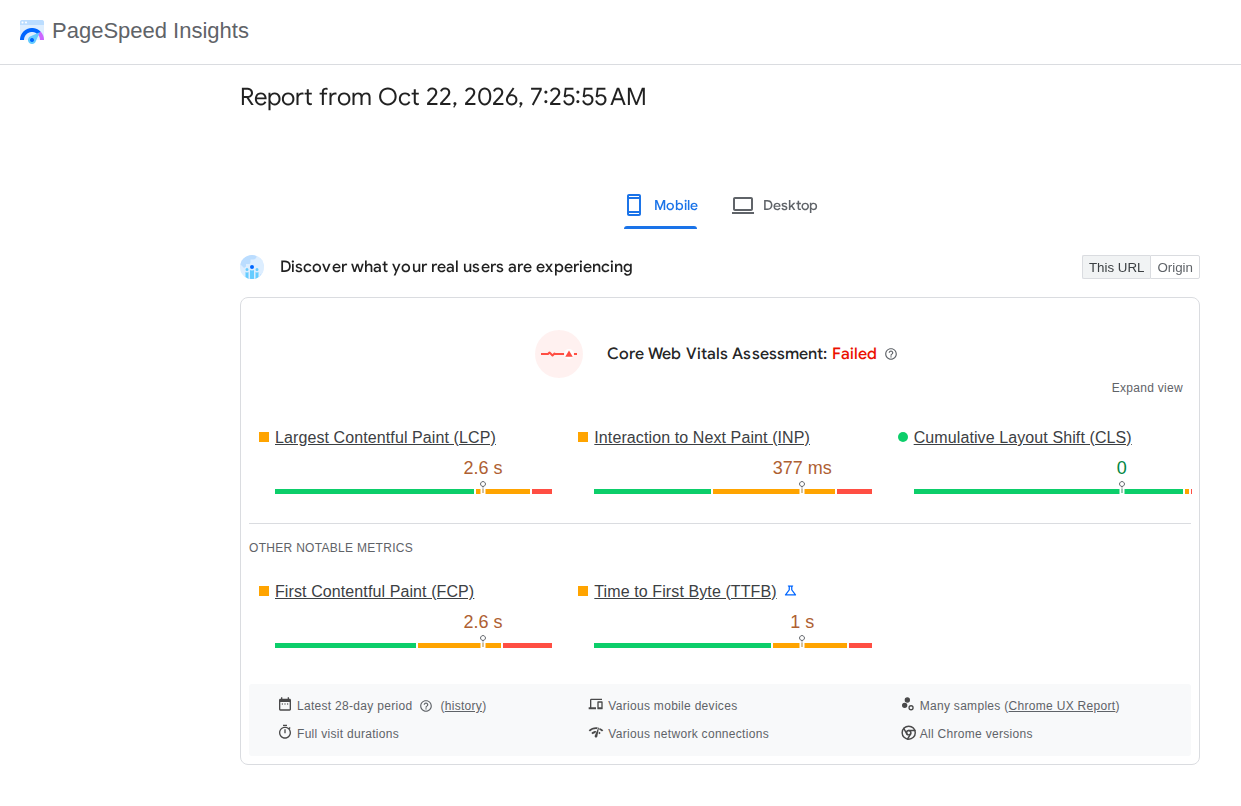
Task: Click the devices icon beside Various mobile devices
Action: 596,705
